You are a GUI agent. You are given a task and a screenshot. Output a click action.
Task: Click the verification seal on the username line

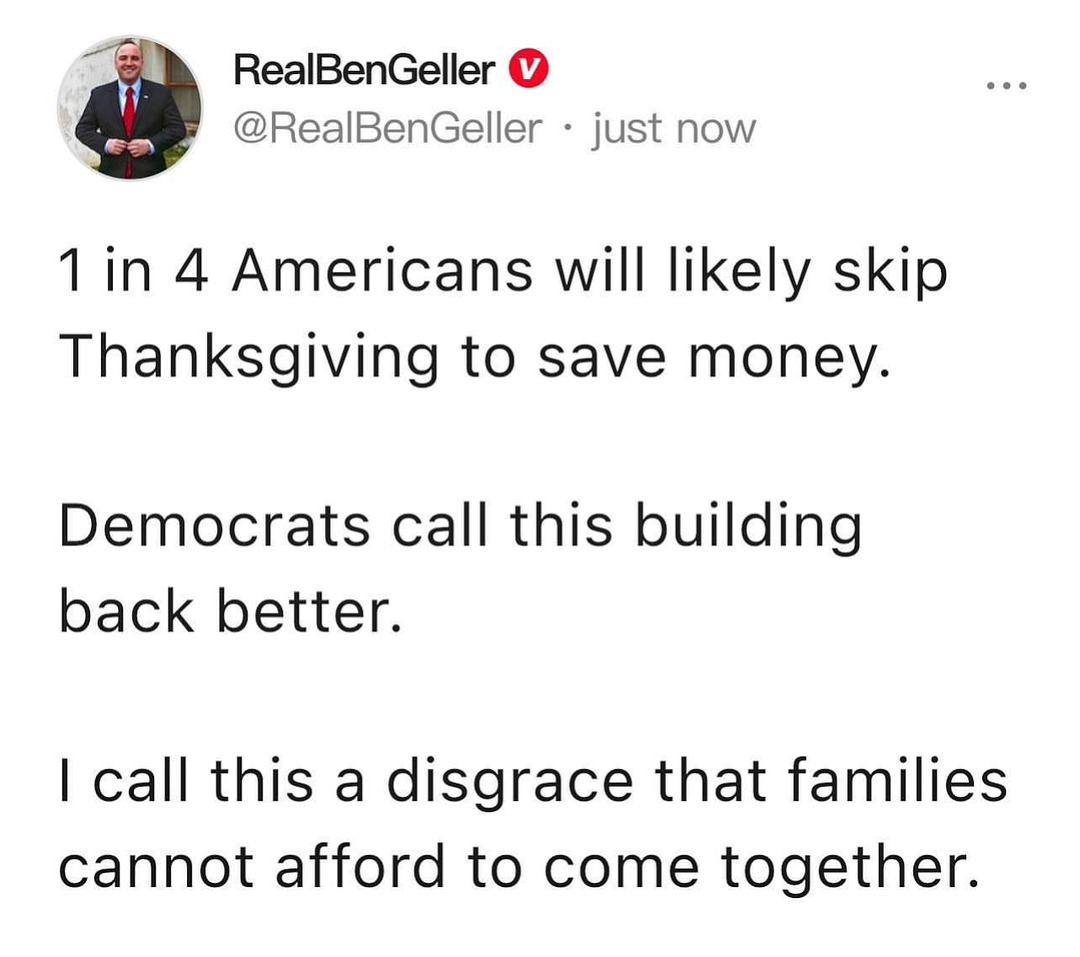530,69
